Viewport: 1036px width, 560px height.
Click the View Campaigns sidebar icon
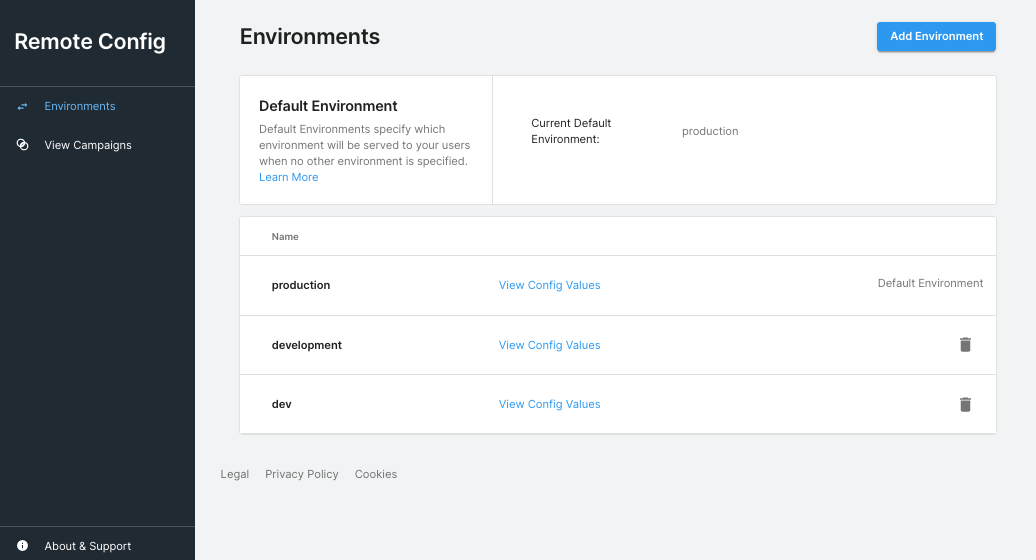coord(22,145)
